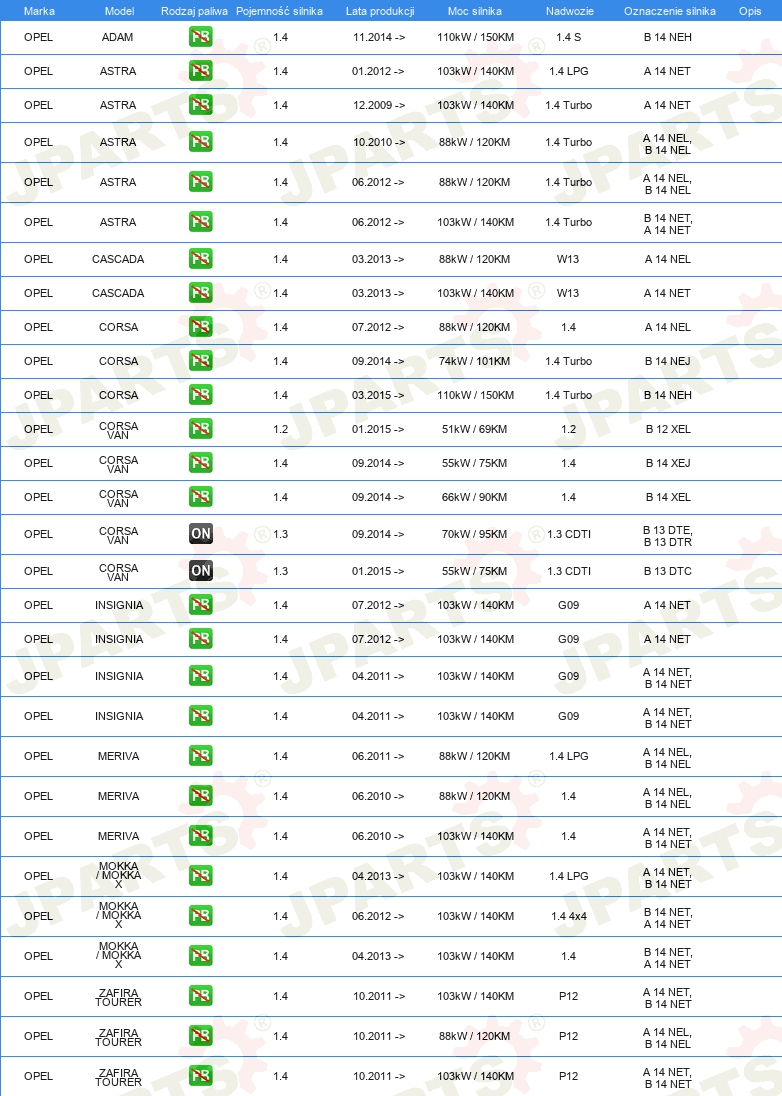Image resolution: width=782 pixels, height=1096 pixels.
Task: Click the 1.2 engine capacity cell
Action: click(x=280, y=429)
